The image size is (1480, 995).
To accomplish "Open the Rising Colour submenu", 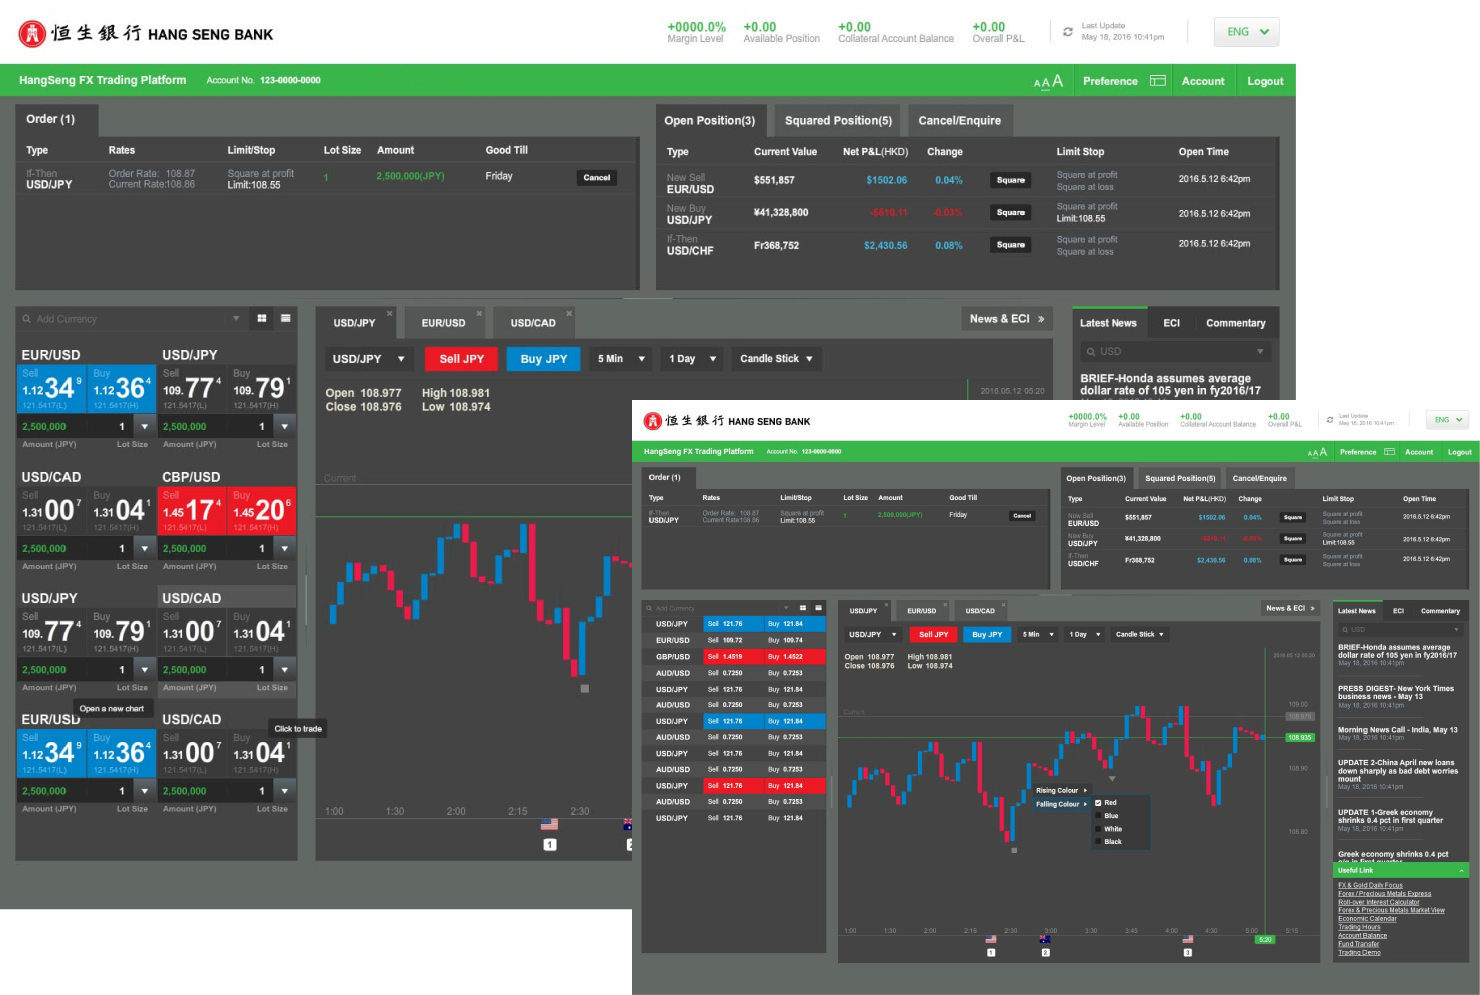I will [x=1061, y=791].
